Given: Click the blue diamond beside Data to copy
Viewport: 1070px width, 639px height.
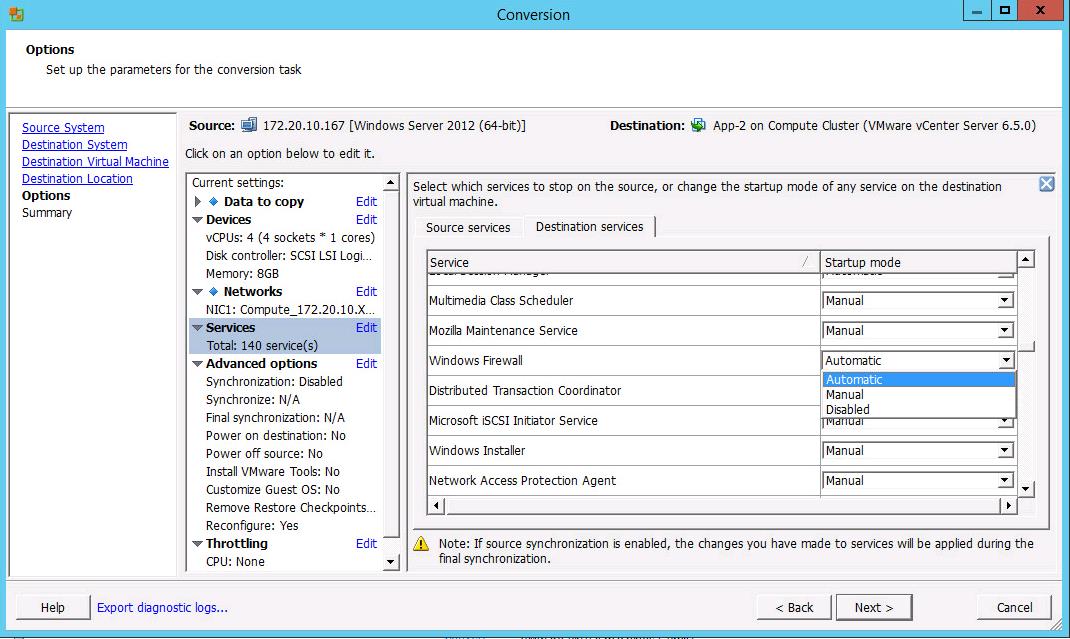Looking at the screenshot, I should (x=214, y=201).
